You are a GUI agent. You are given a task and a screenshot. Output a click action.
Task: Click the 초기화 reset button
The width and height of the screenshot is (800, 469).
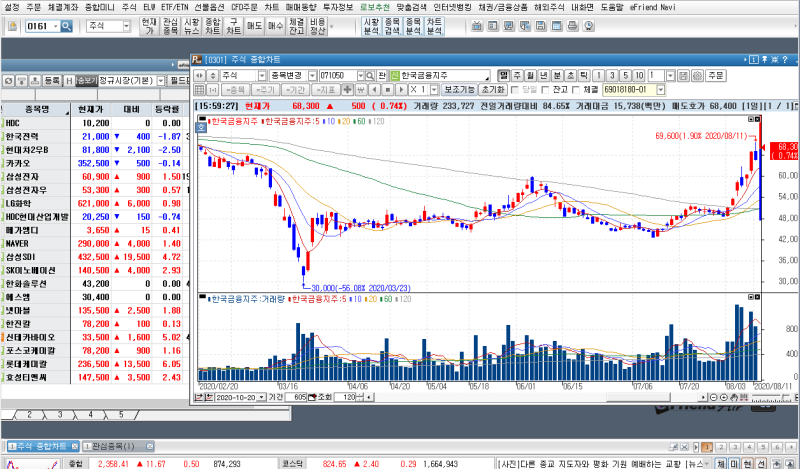tap(493, 90)
